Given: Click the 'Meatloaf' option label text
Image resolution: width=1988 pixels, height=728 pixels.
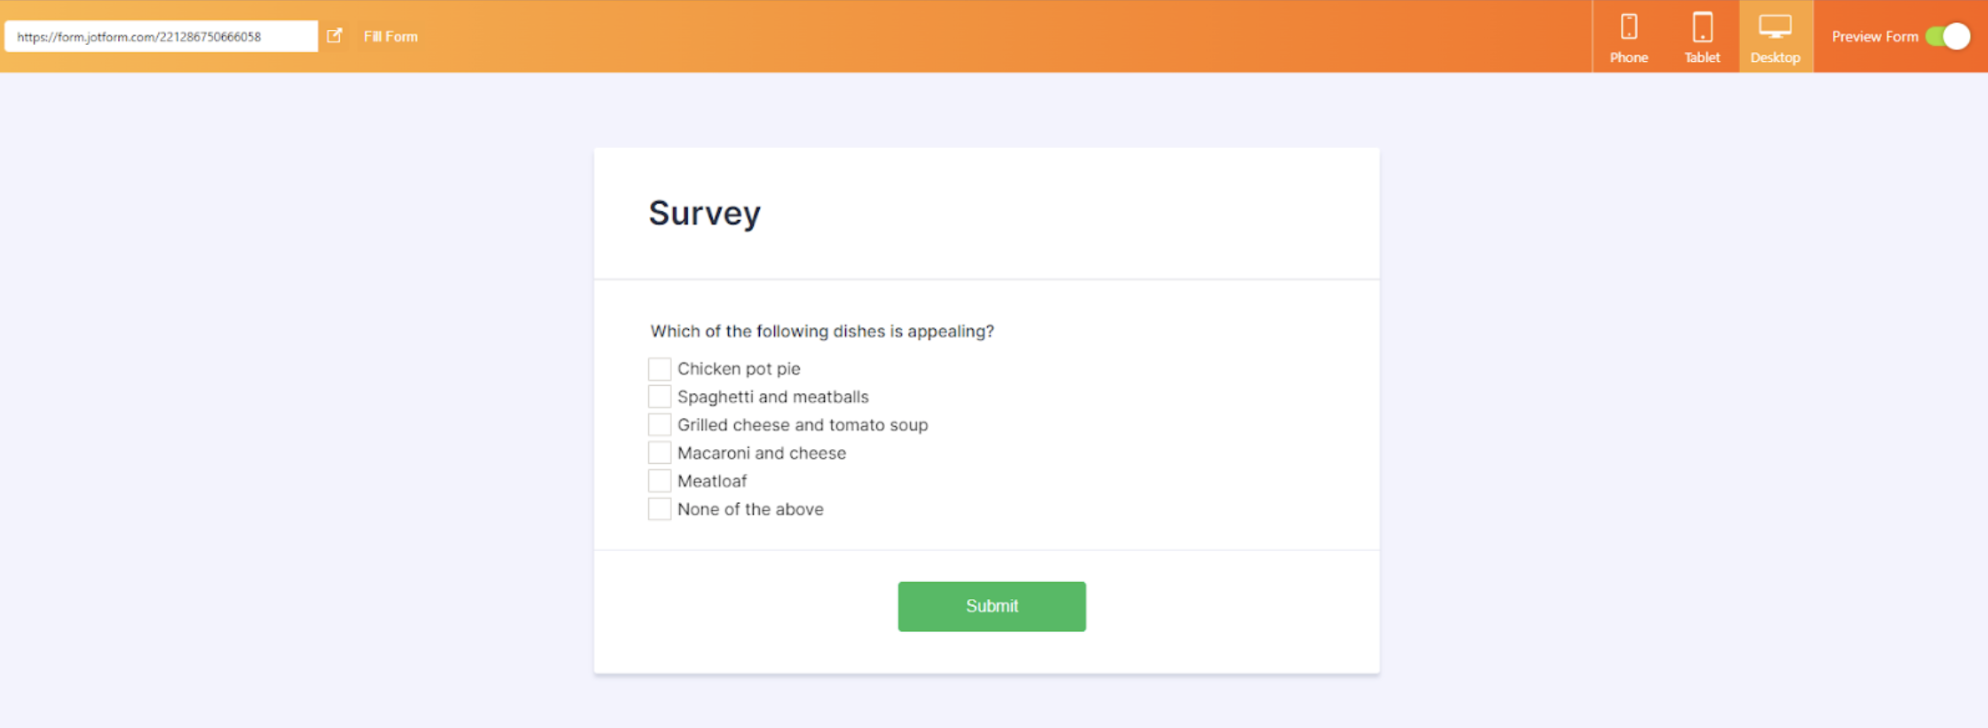Looking at the screenshot, I should point(712,481).
